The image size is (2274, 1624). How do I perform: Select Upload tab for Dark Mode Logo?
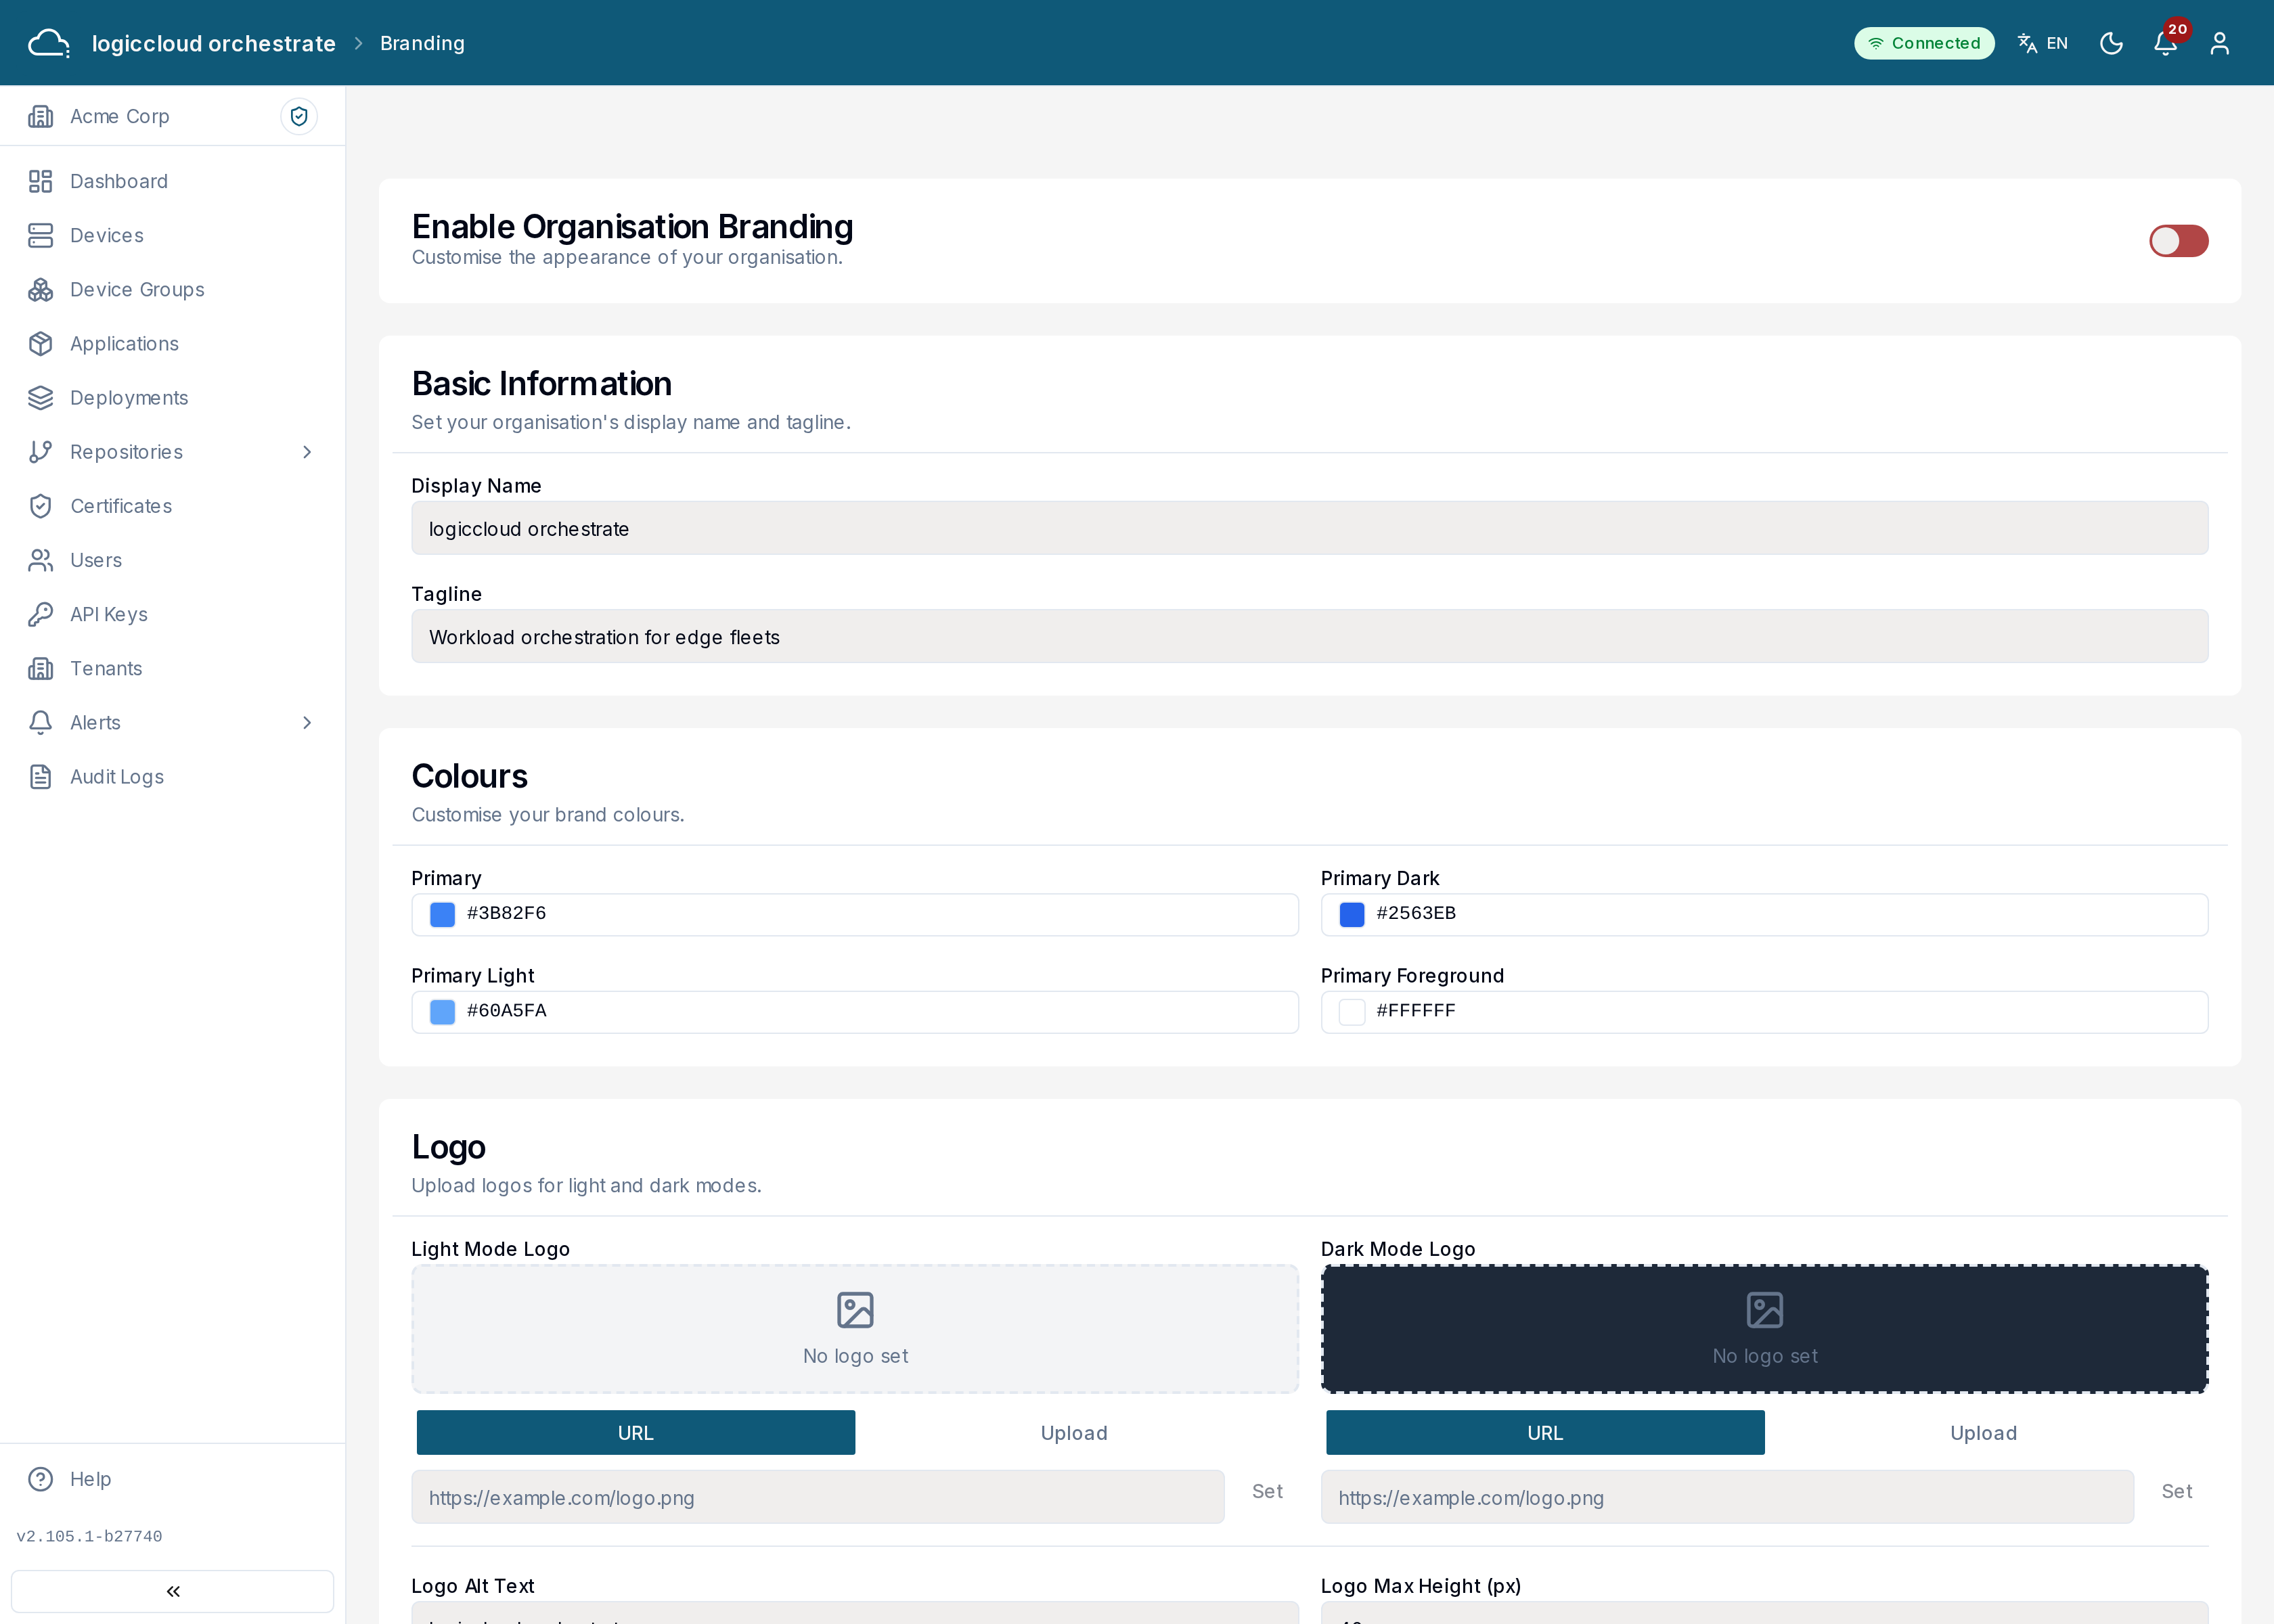1983,1433
